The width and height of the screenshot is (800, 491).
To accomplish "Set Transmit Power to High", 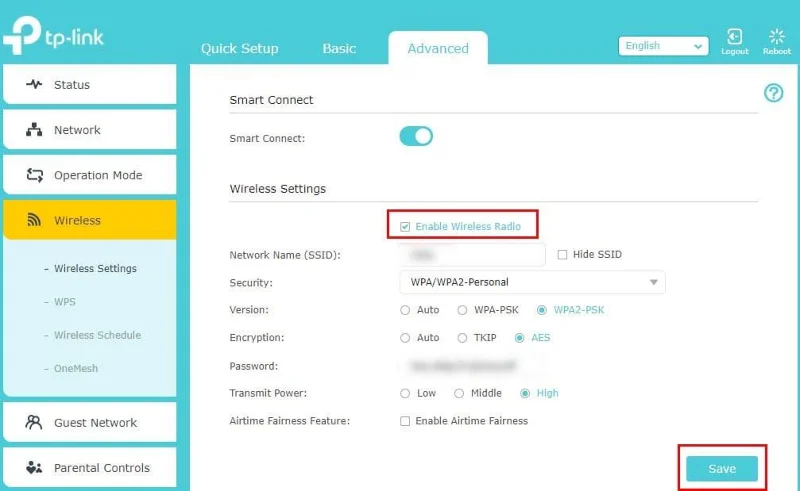I will click(x=525, y=394).
